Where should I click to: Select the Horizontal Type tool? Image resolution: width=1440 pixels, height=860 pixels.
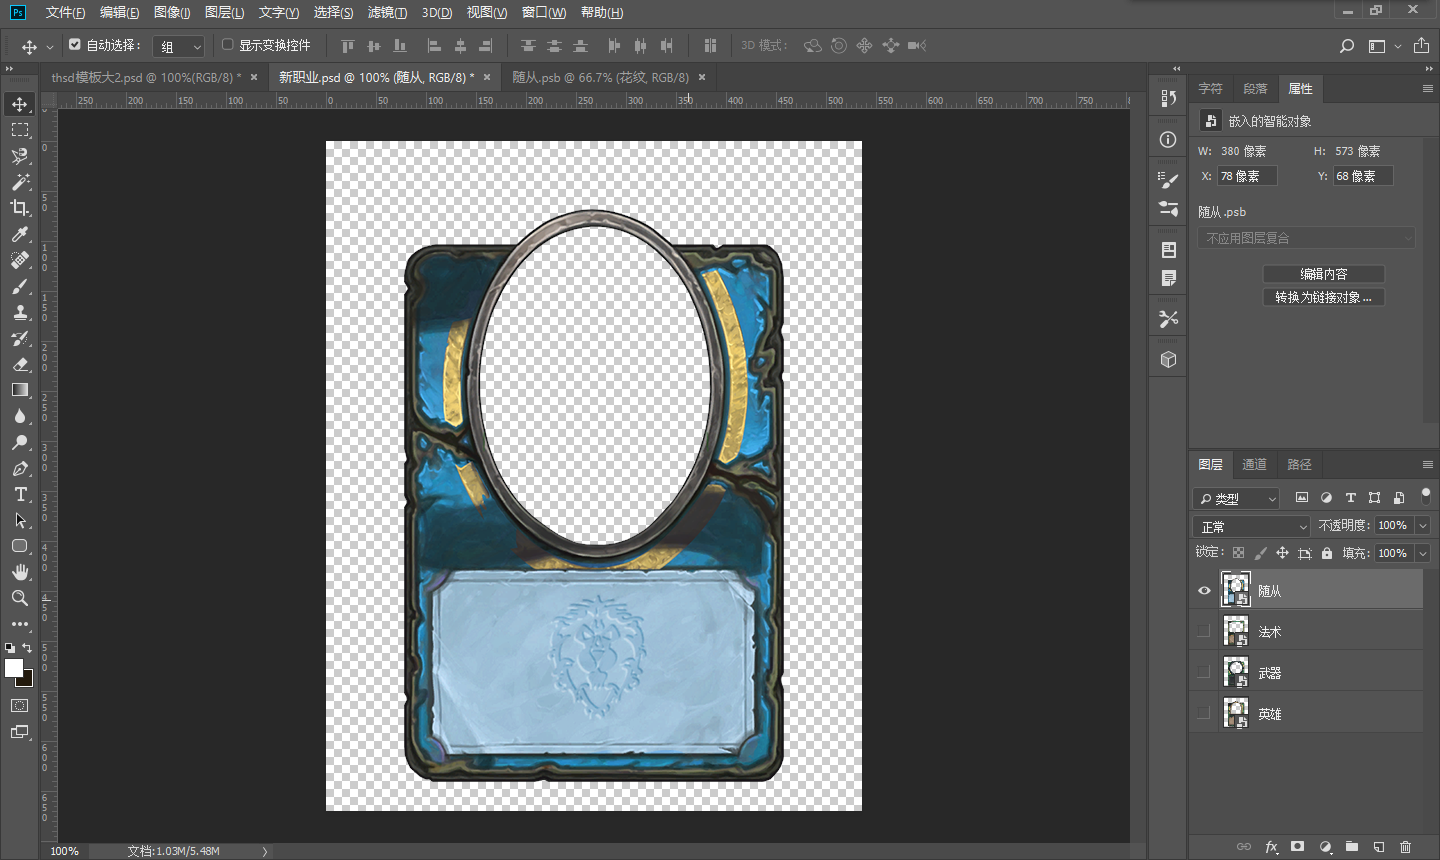(x=20, y=495)
